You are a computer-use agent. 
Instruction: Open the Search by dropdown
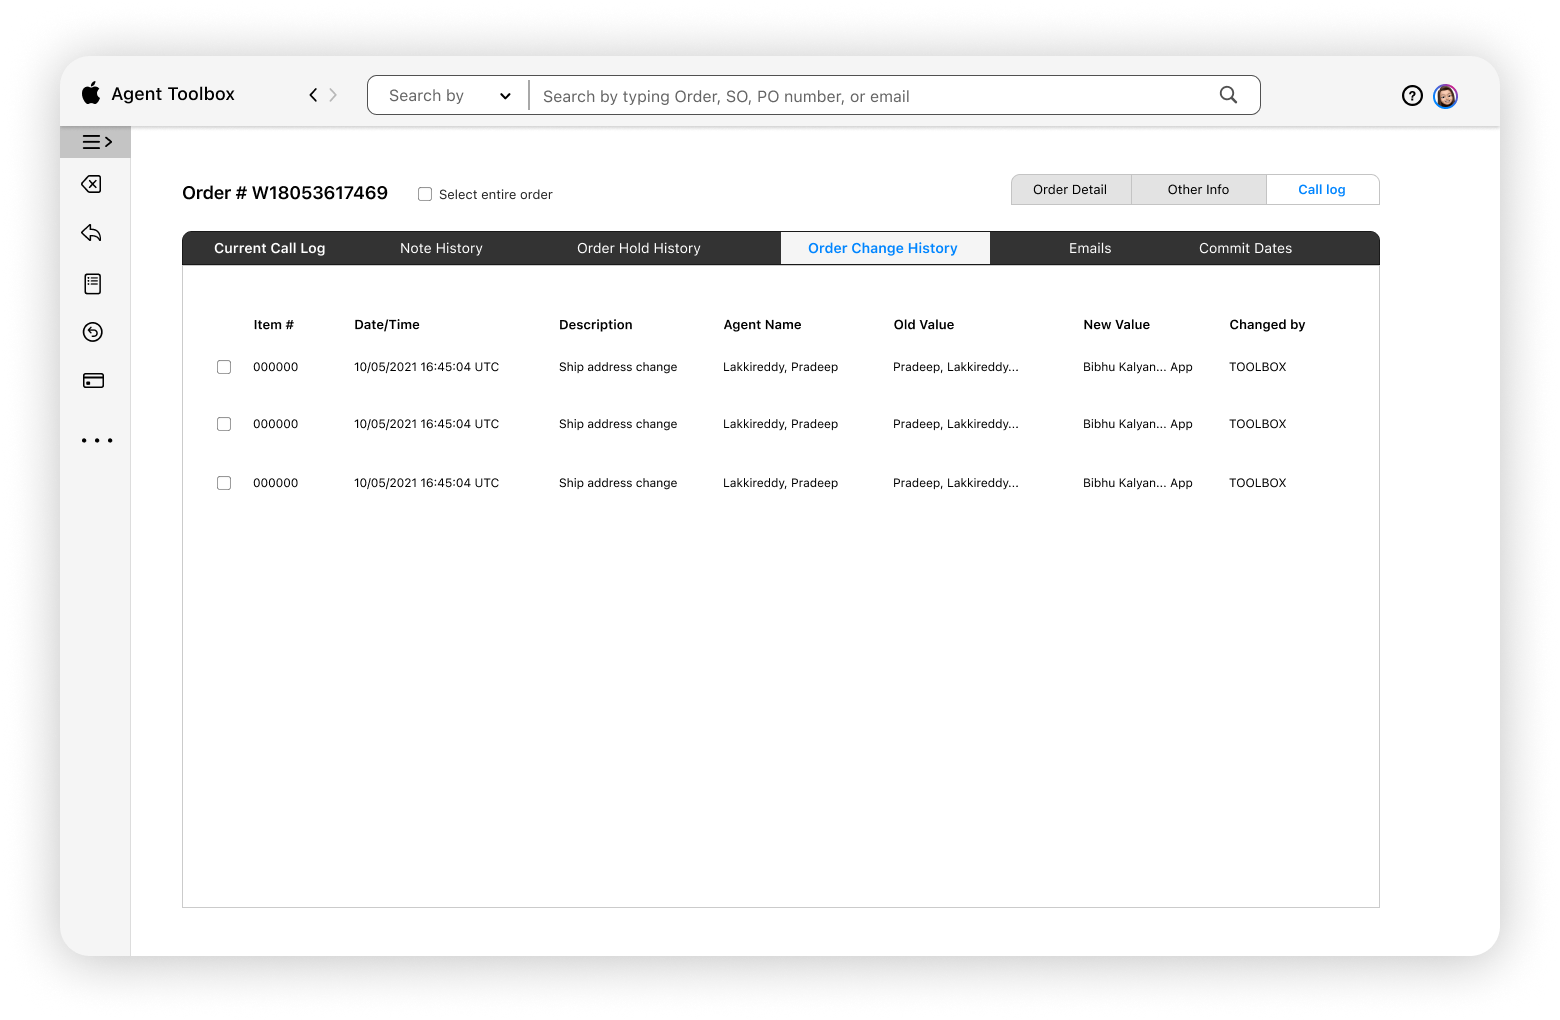tap(447, 95)
